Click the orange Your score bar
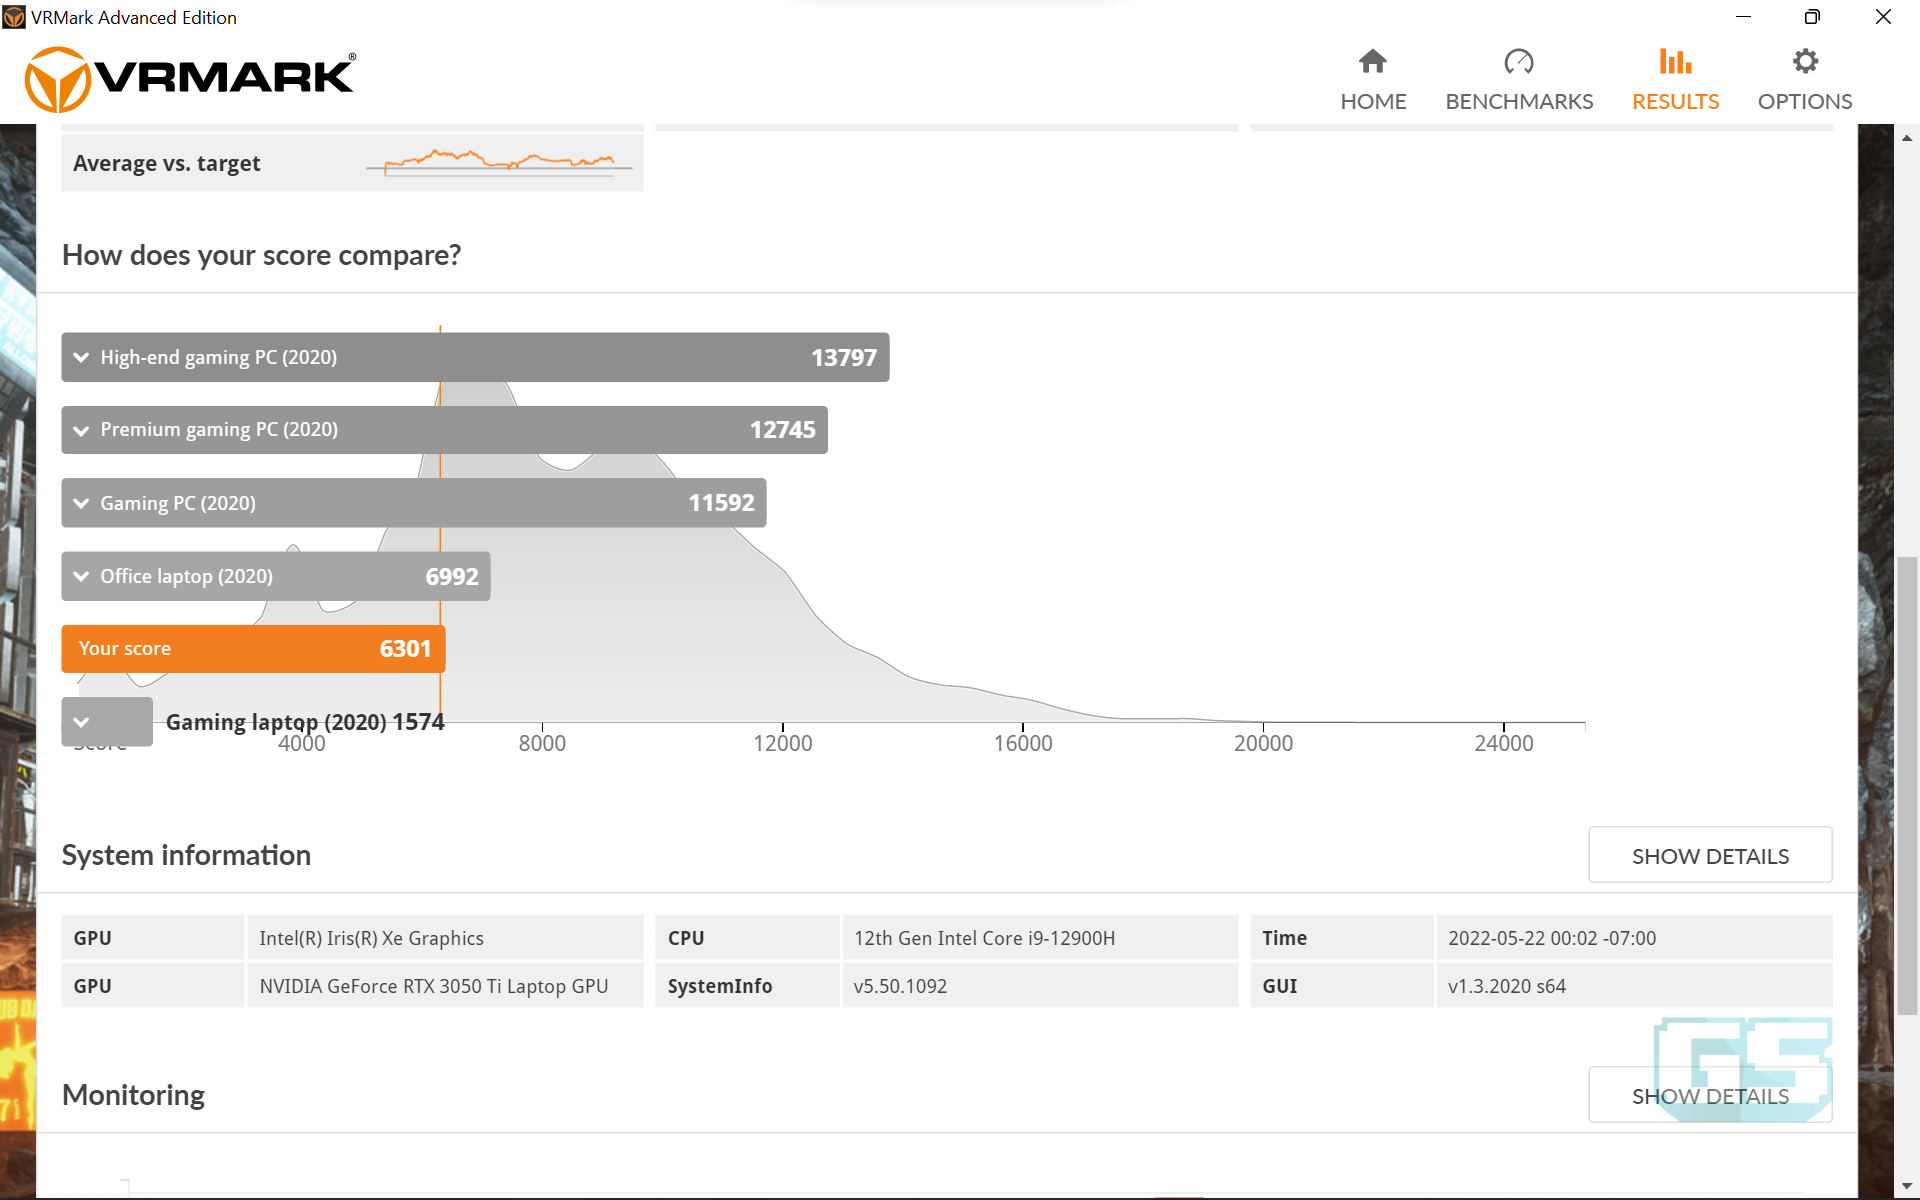 click(253, 649)
